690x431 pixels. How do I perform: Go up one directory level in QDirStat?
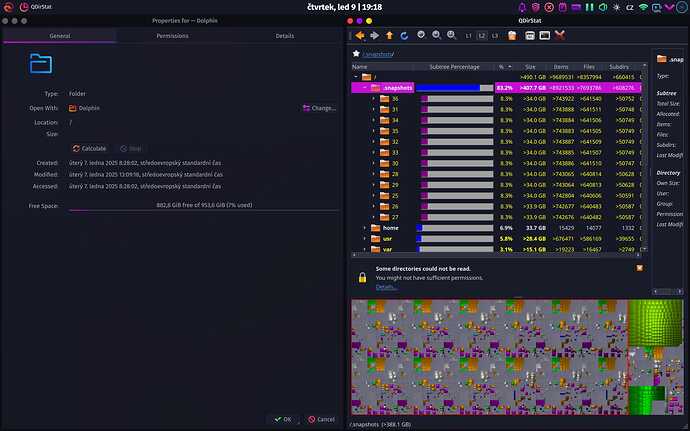389,36
